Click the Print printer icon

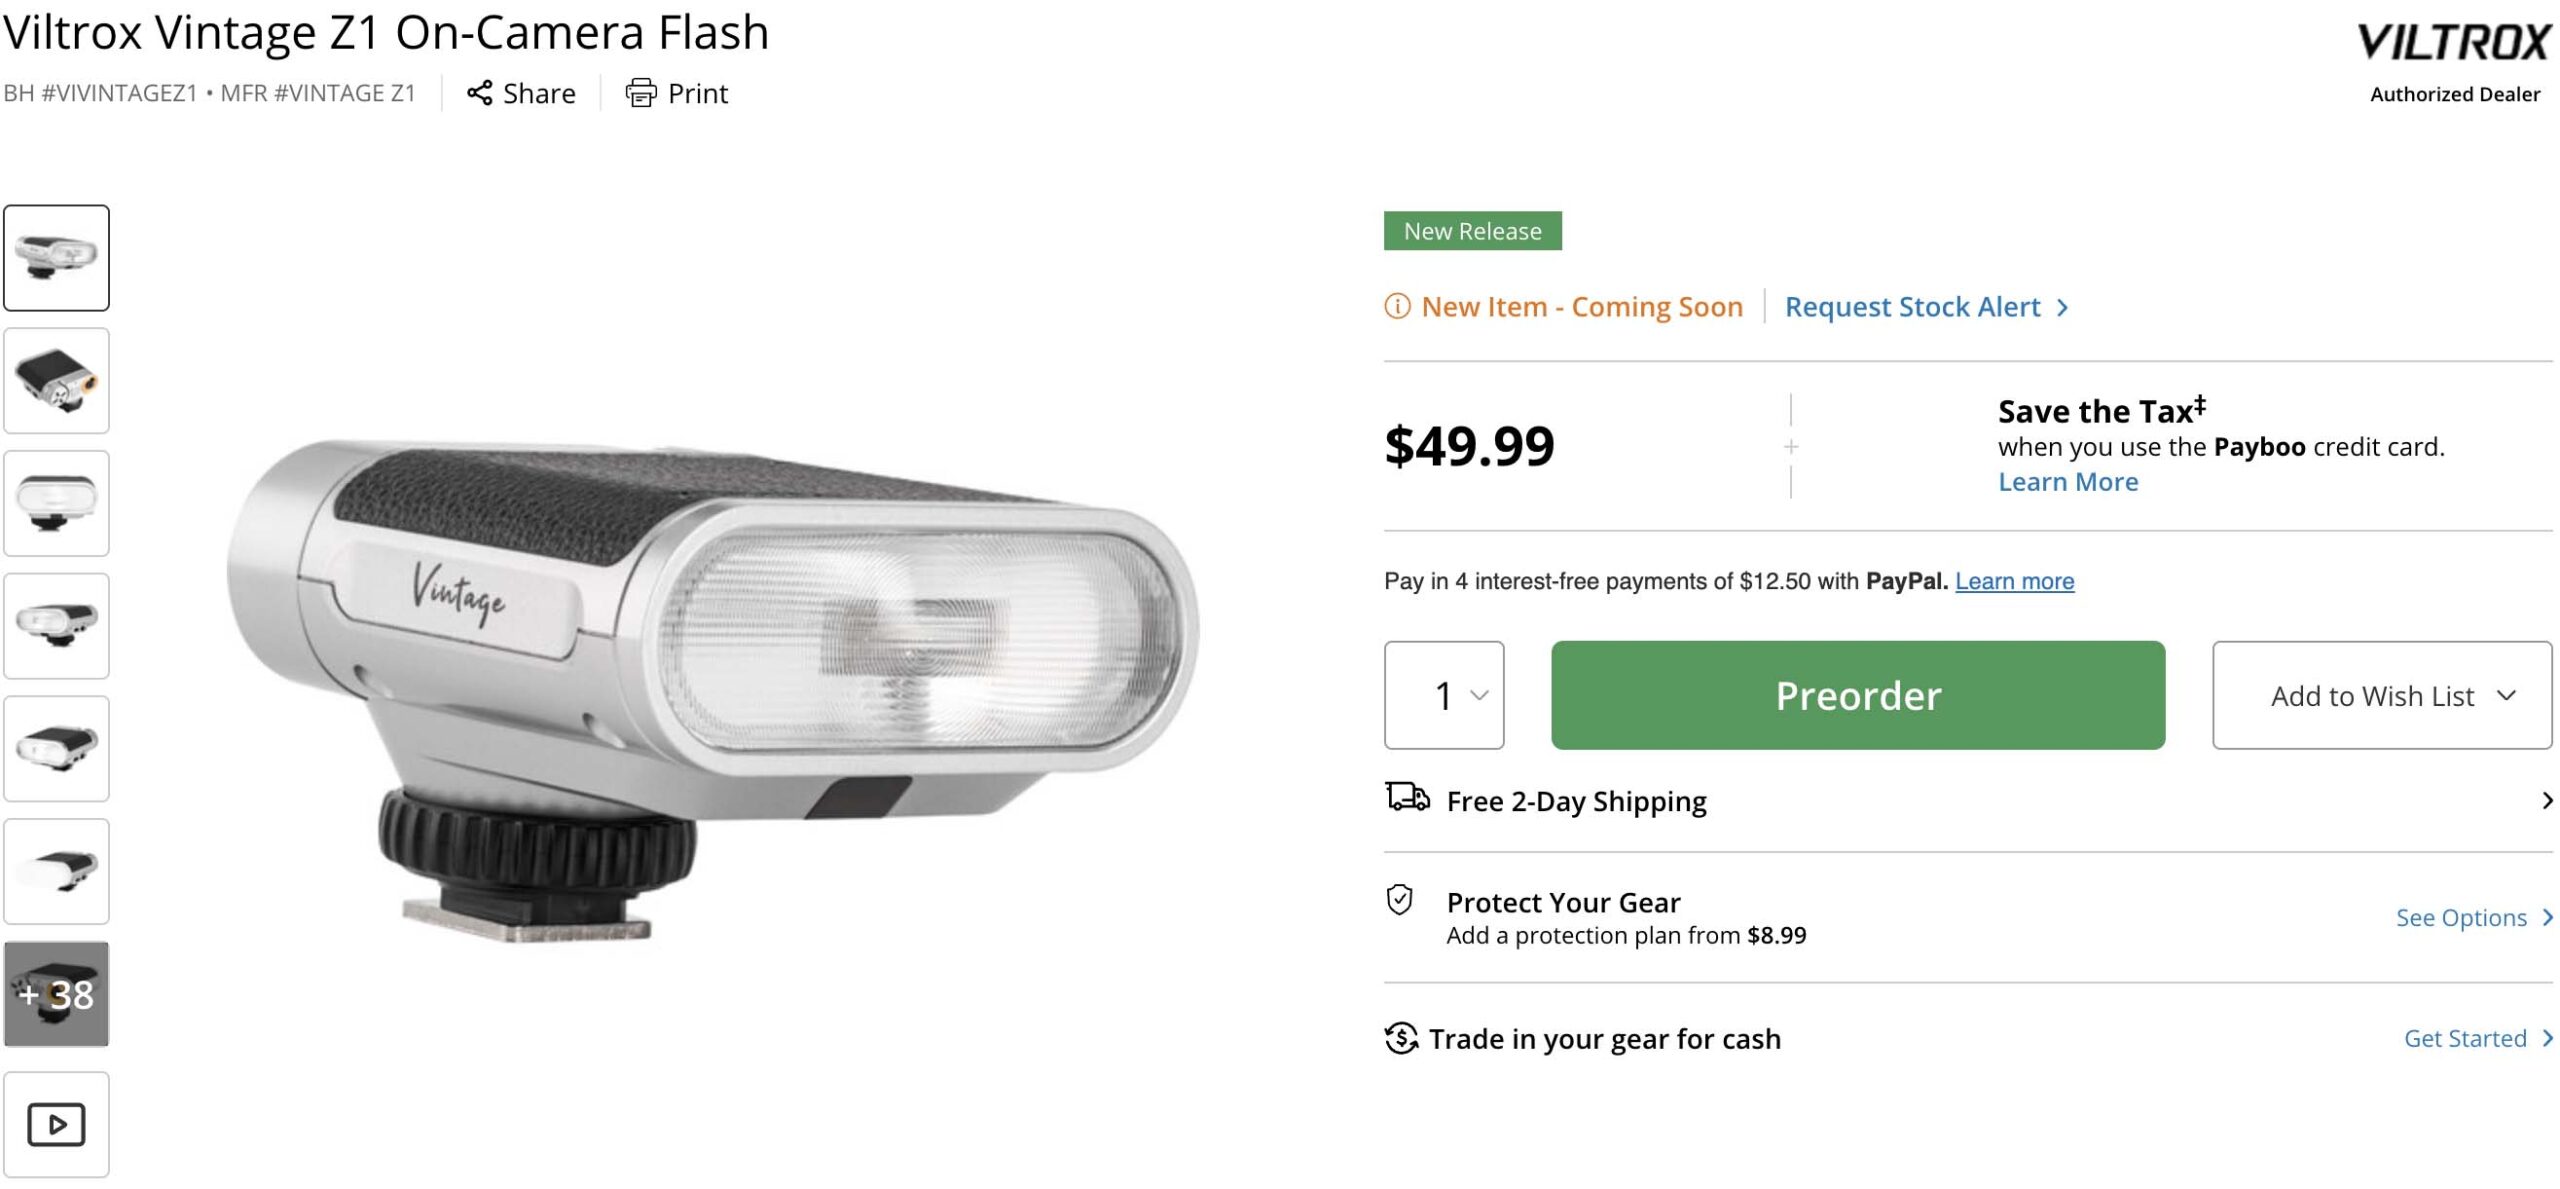(641, 93)
